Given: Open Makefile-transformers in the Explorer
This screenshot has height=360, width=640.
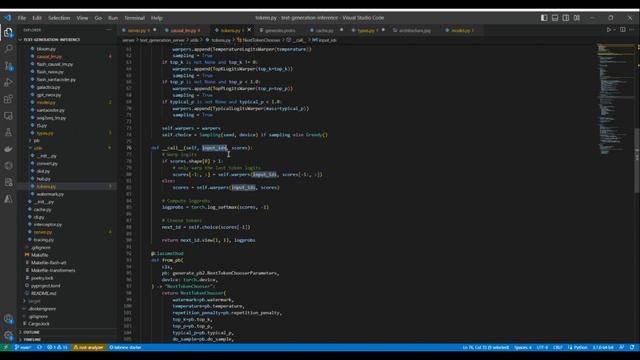Looking at the screenshot, I should coord(53,270).
